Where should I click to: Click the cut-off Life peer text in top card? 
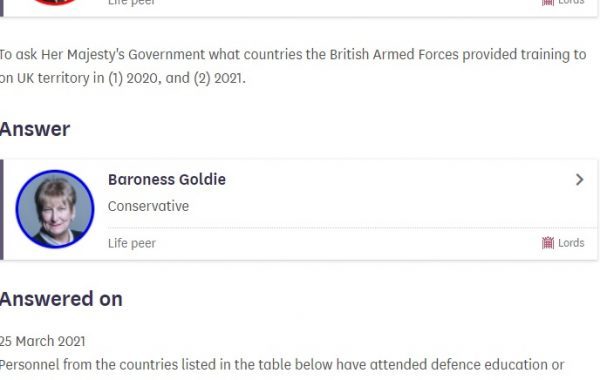pyautogui.click(x=132, y=3)
